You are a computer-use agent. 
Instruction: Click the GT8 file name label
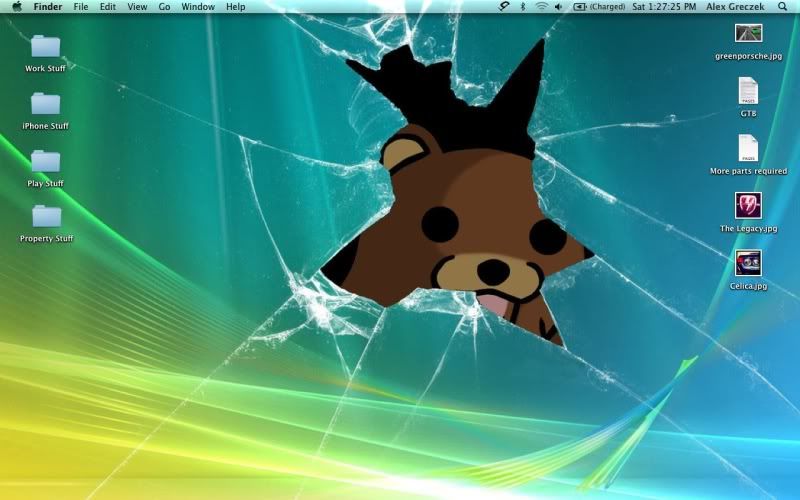coord(748,114)
